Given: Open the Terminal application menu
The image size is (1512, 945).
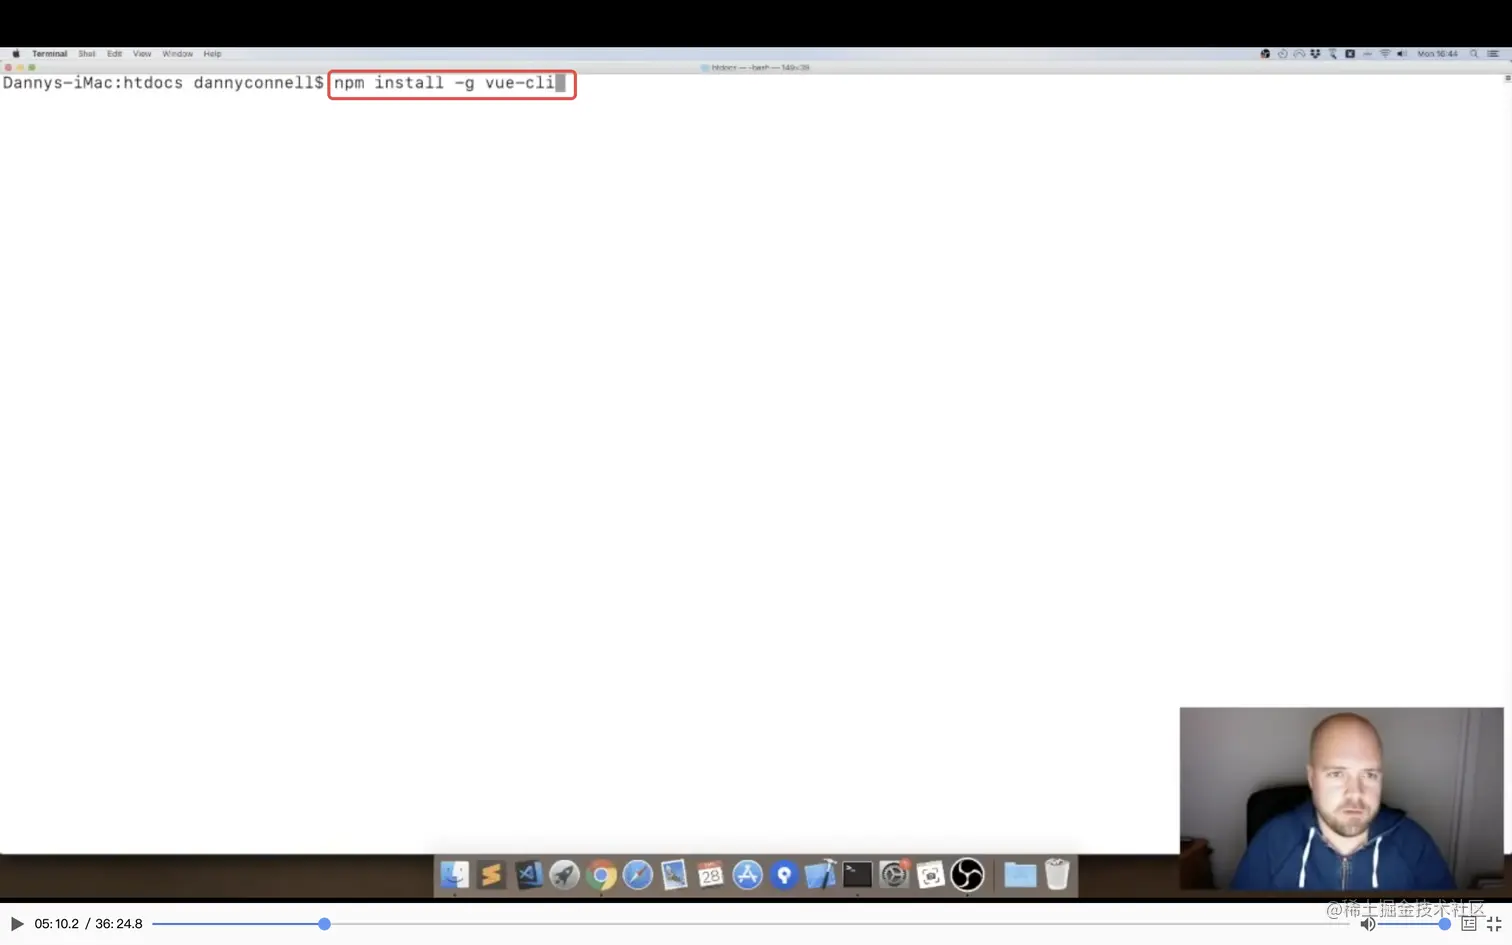Looking at the screenshot, I should pos(49,54).
